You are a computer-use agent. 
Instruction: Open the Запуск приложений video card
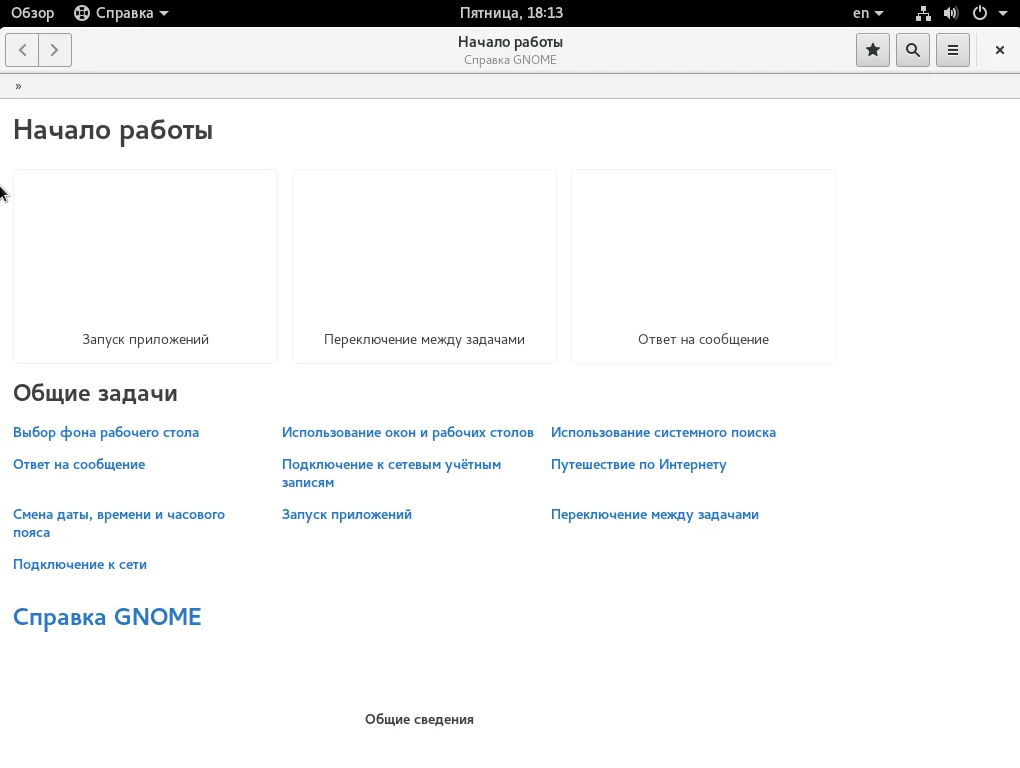145,266
